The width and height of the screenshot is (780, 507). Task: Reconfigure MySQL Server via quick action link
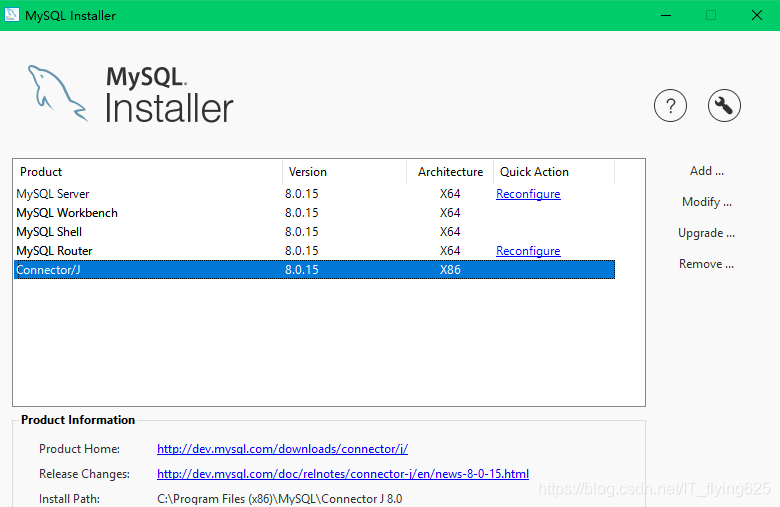(x=528, y=194)
